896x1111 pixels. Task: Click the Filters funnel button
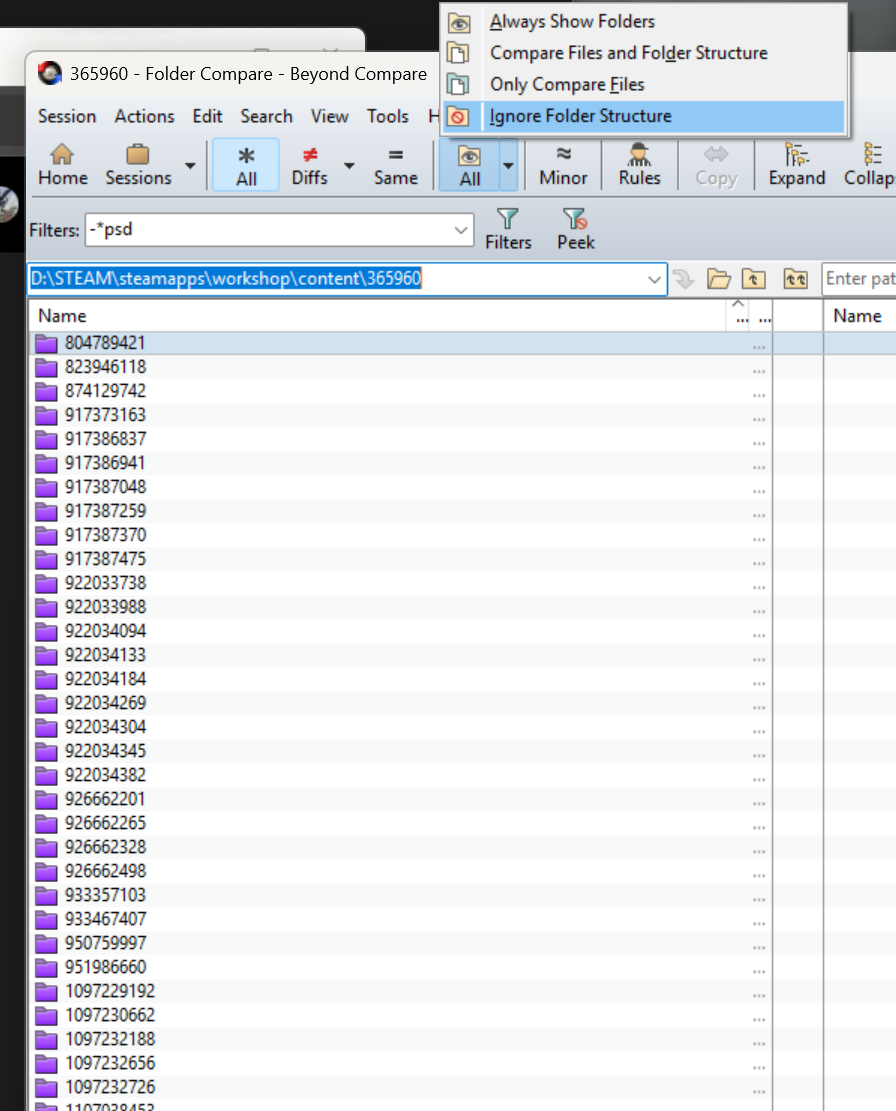pos(508,229)
